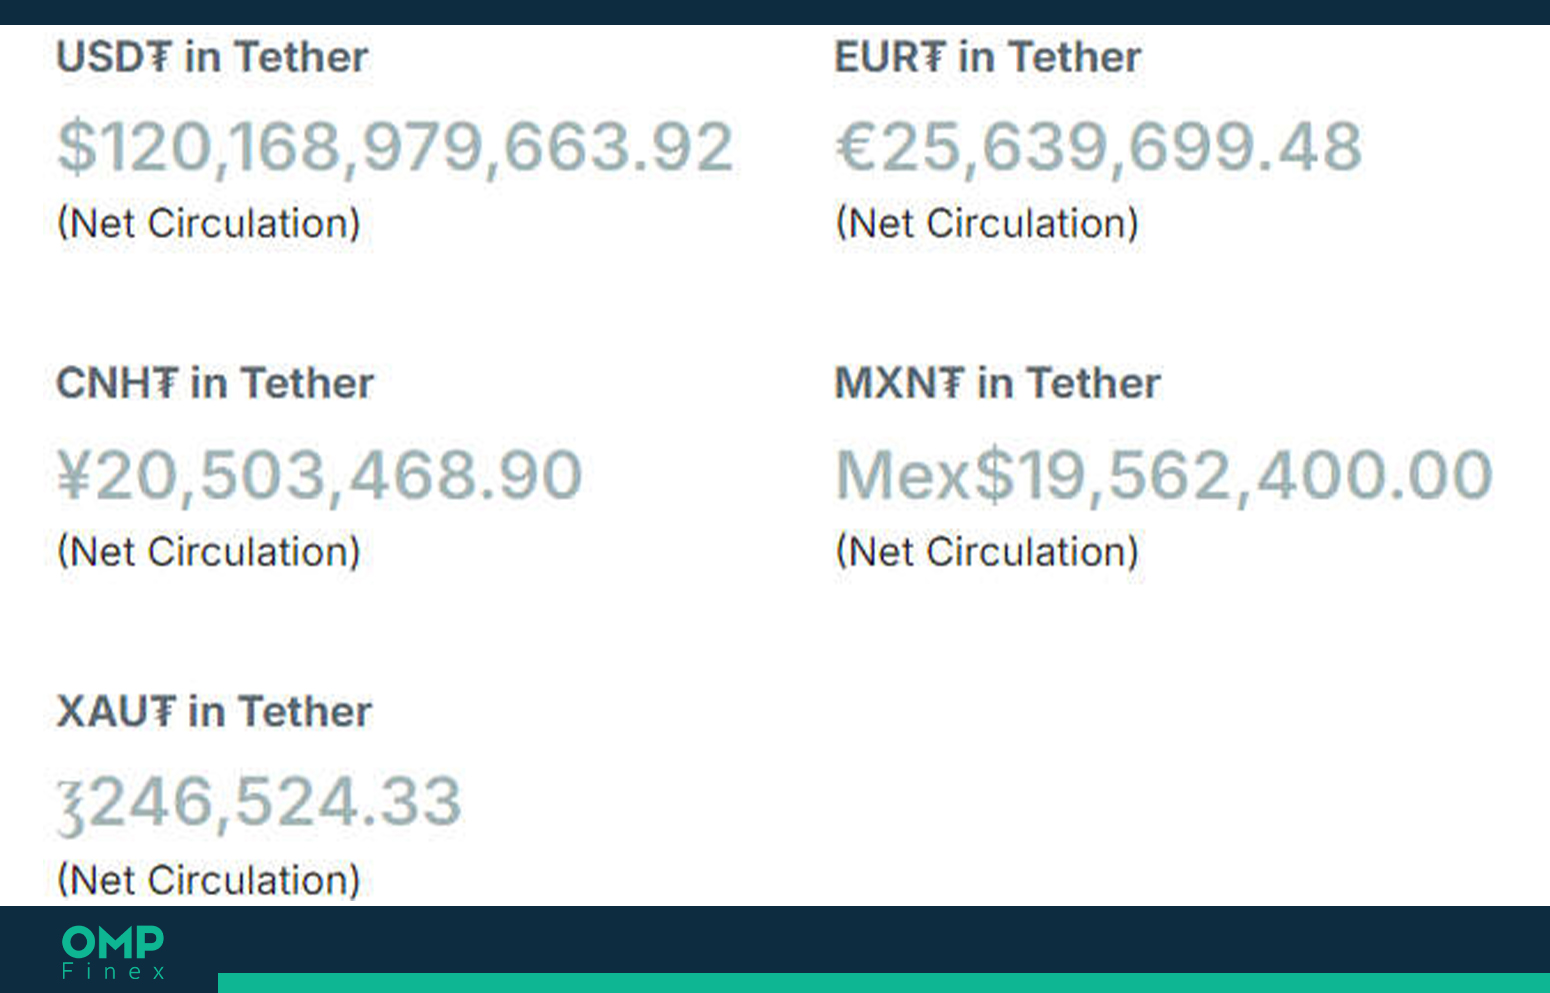Click the green bar at bottom

(884, 983)
